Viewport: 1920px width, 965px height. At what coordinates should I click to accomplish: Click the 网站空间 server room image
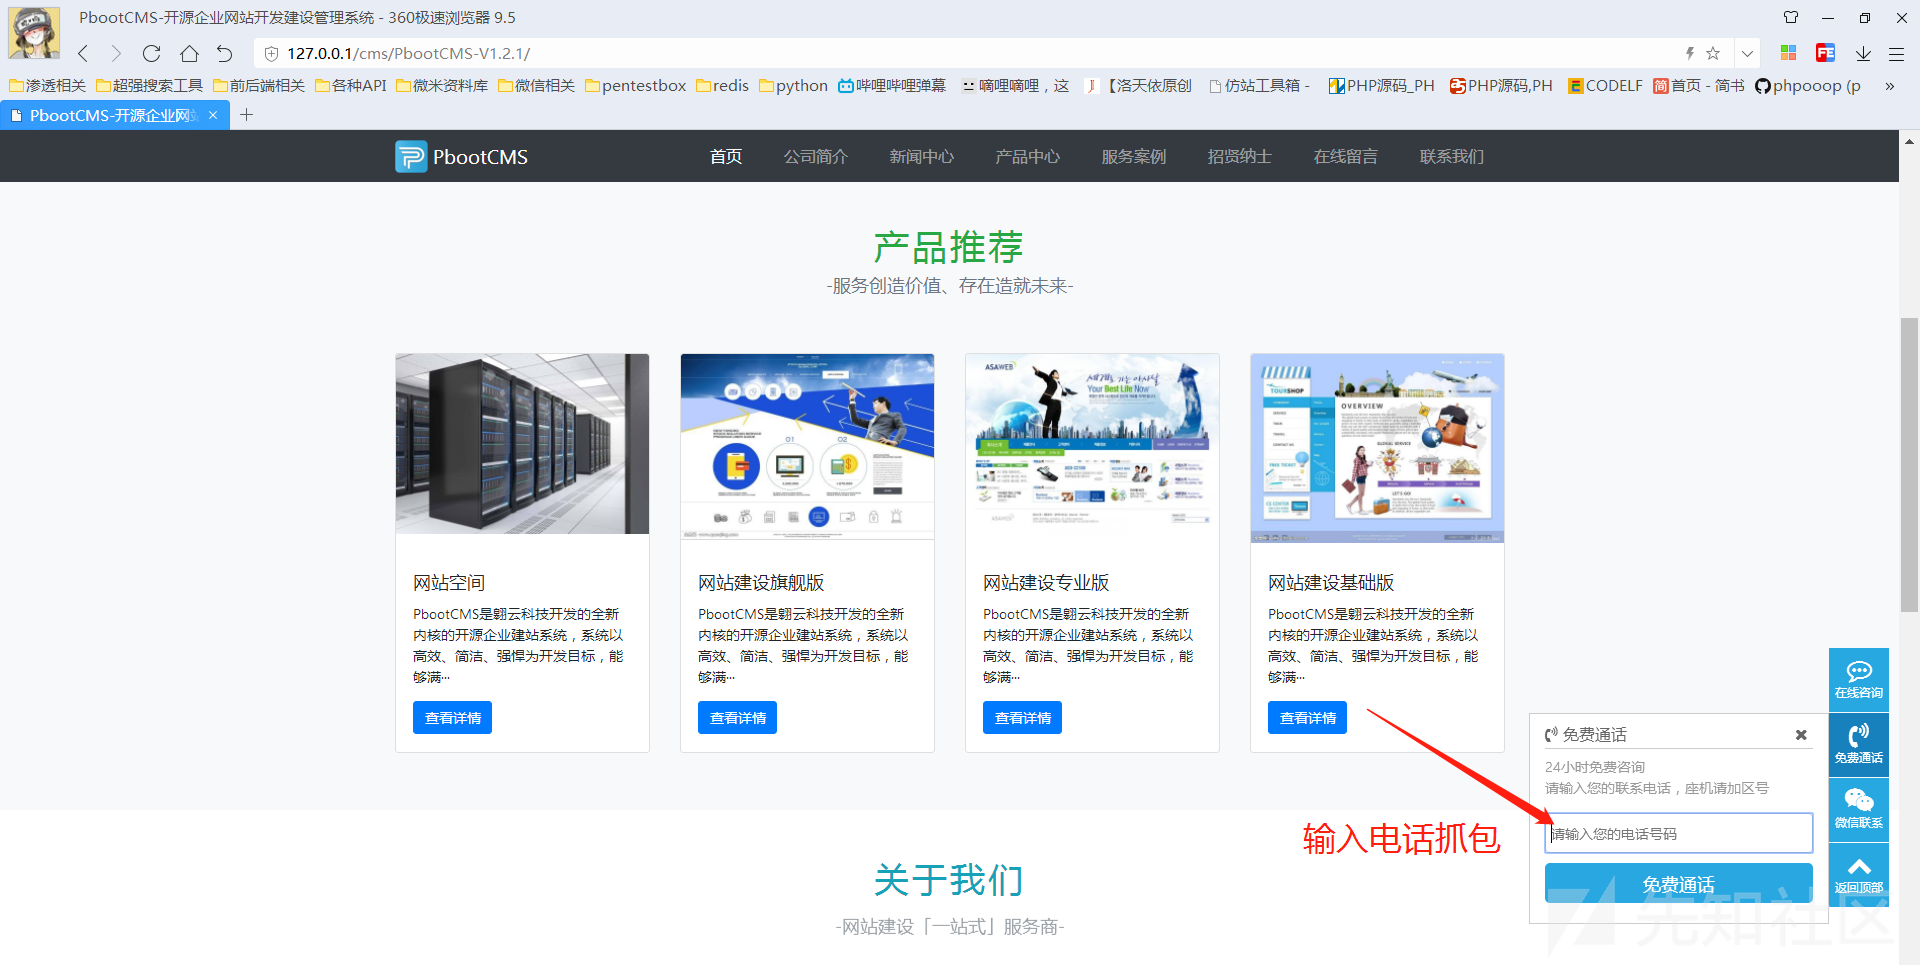click(x=522, y=444)
